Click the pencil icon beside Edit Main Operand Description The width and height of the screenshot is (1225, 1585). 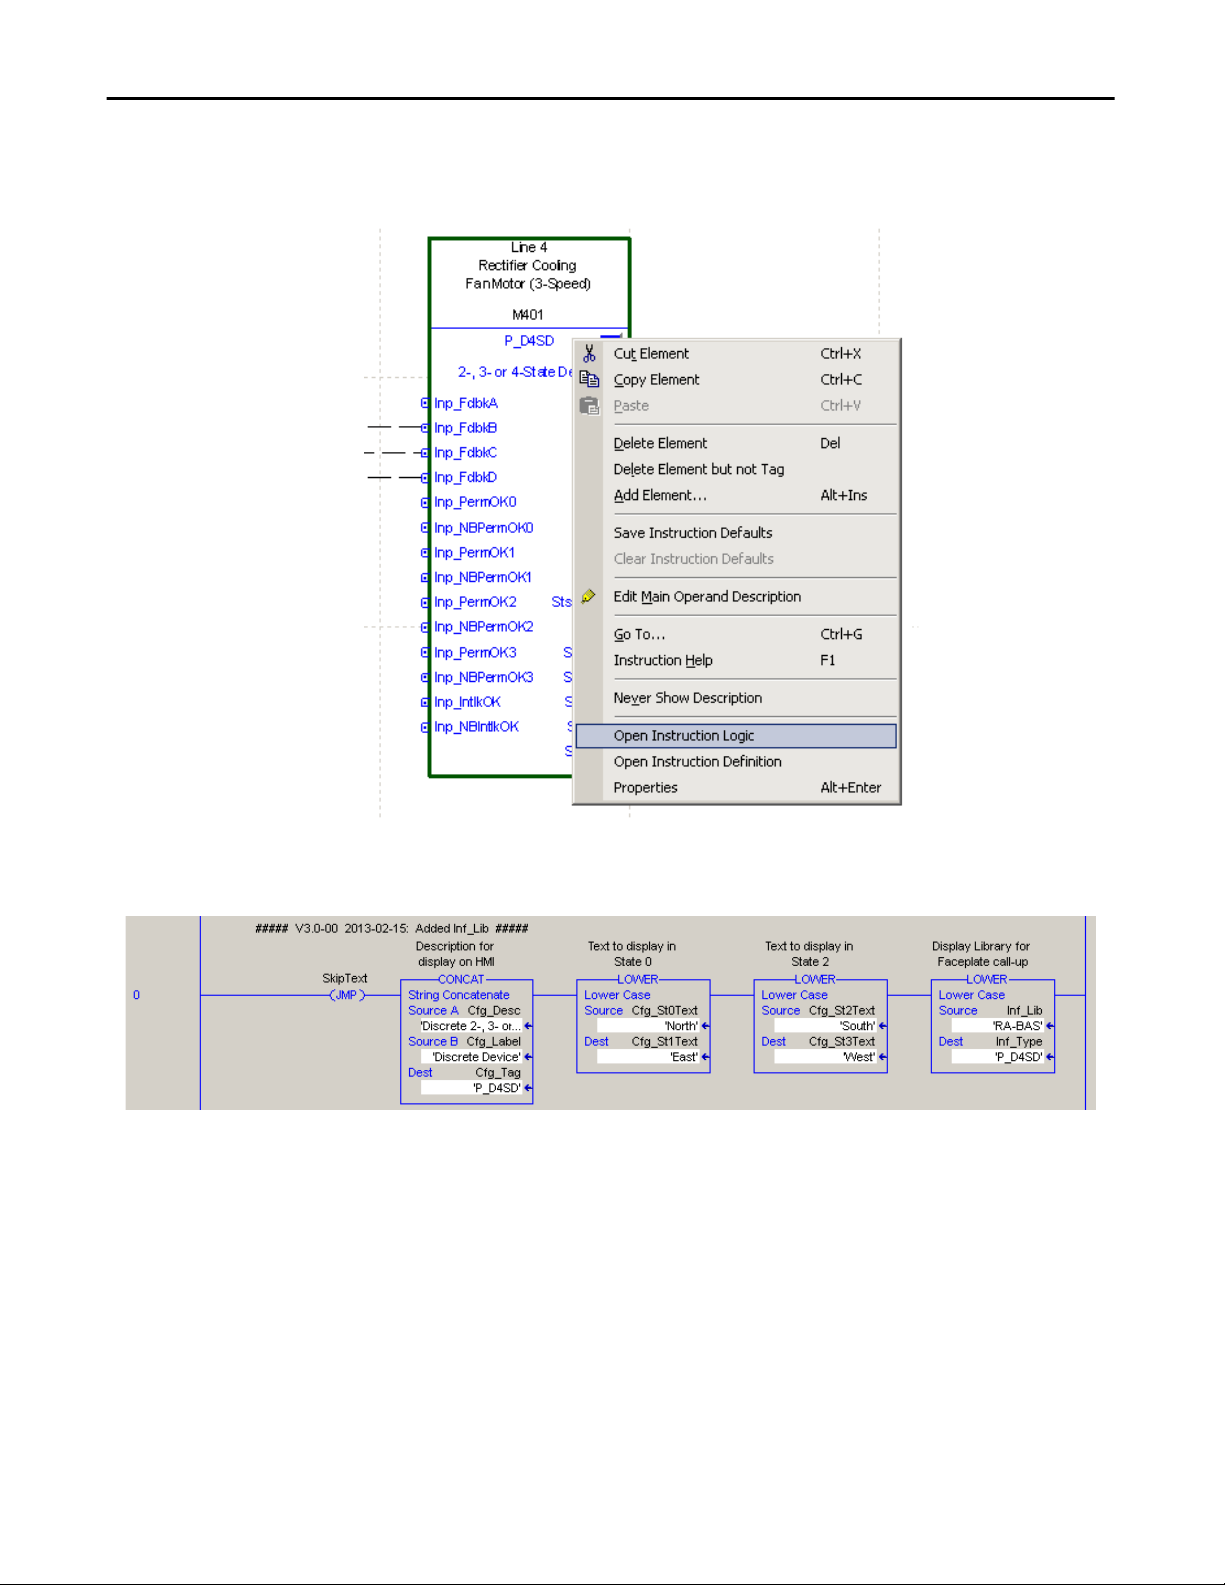tap(588, 597)
